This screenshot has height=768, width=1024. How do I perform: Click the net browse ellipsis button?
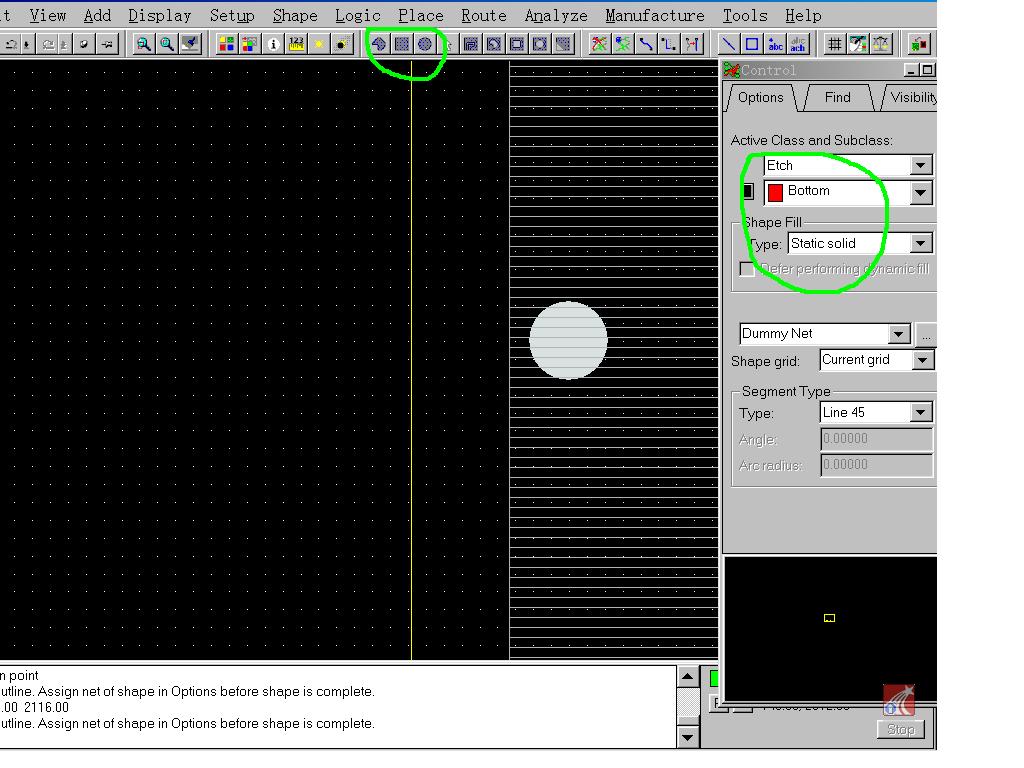(926, 334)
